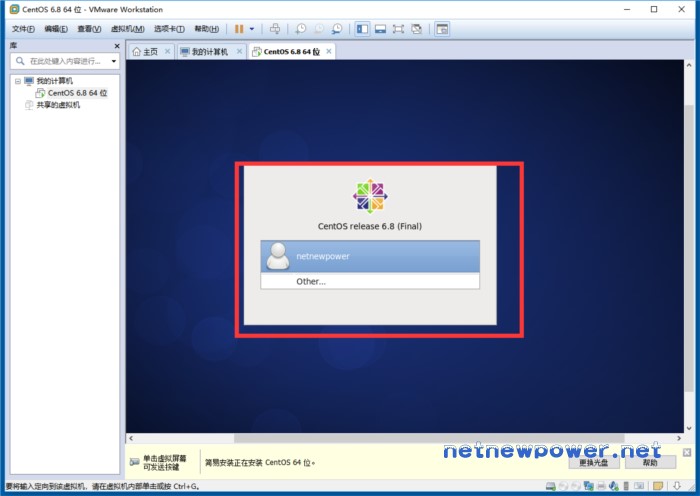
Task: Switch to Unity mode via toolbar icon
Action: [x=417, y=29]
